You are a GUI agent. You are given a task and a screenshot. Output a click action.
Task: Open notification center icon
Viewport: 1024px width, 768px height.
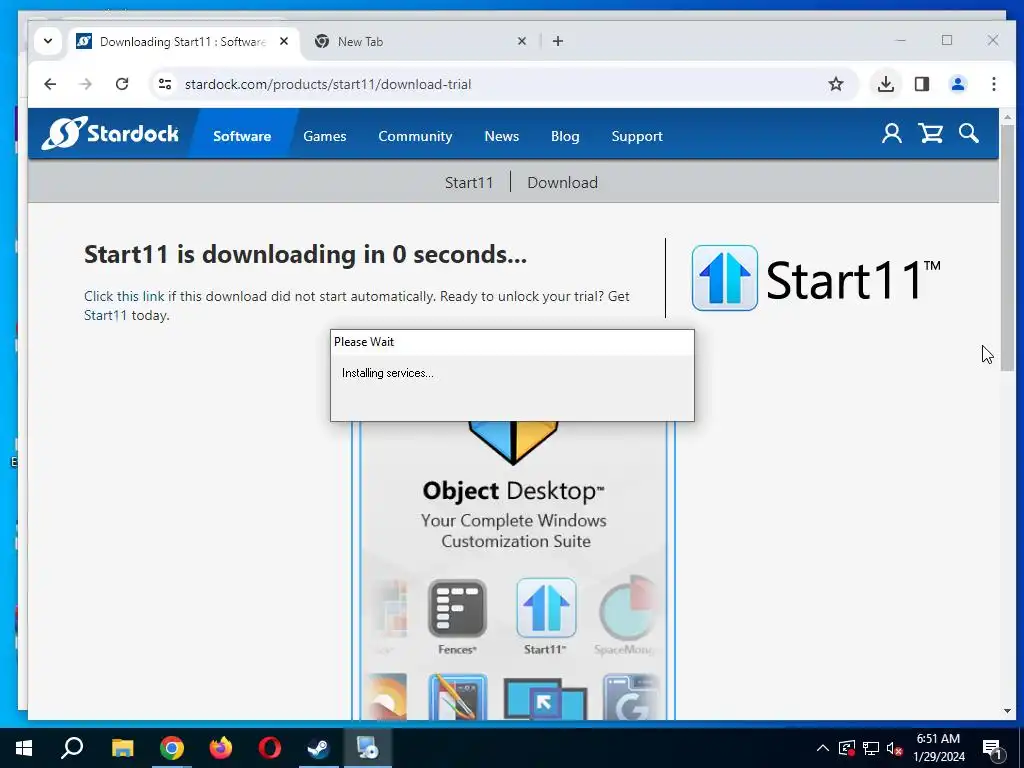coord(993,749)
